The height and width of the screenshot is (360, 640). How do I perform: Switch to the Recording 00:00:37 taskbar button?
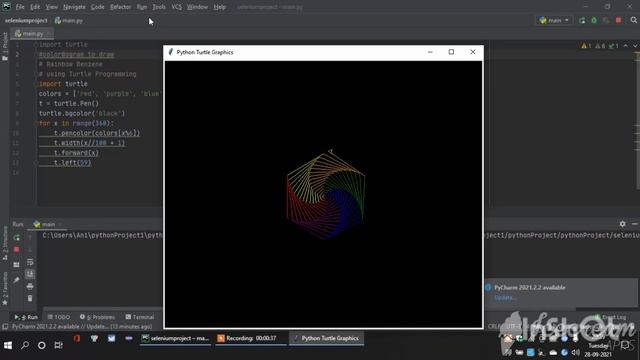[251, 338]
